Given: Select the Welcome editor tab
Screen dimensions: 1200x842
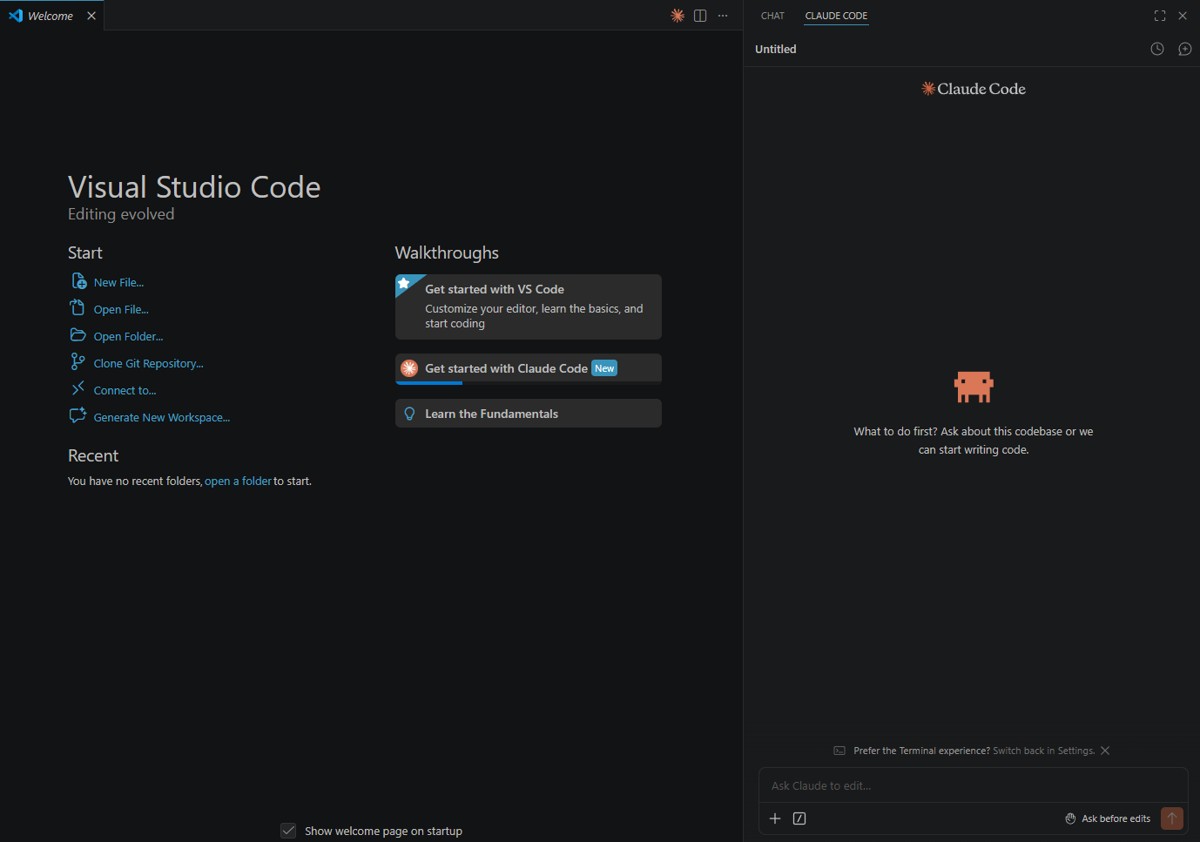Looking at the screenshot, I should pyautogui.click(x=51, y=16).
